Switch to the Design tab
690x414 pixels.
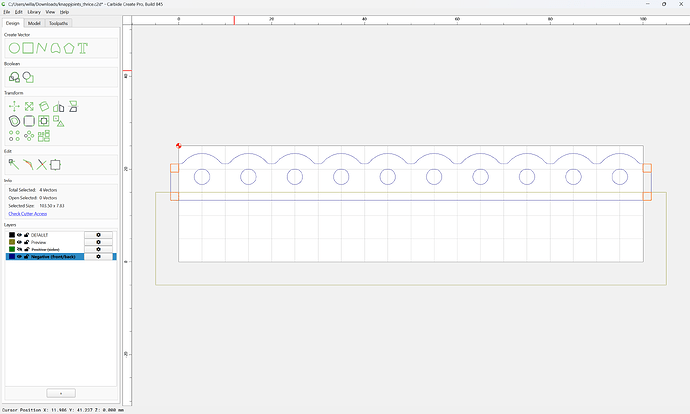coord(13,23)
